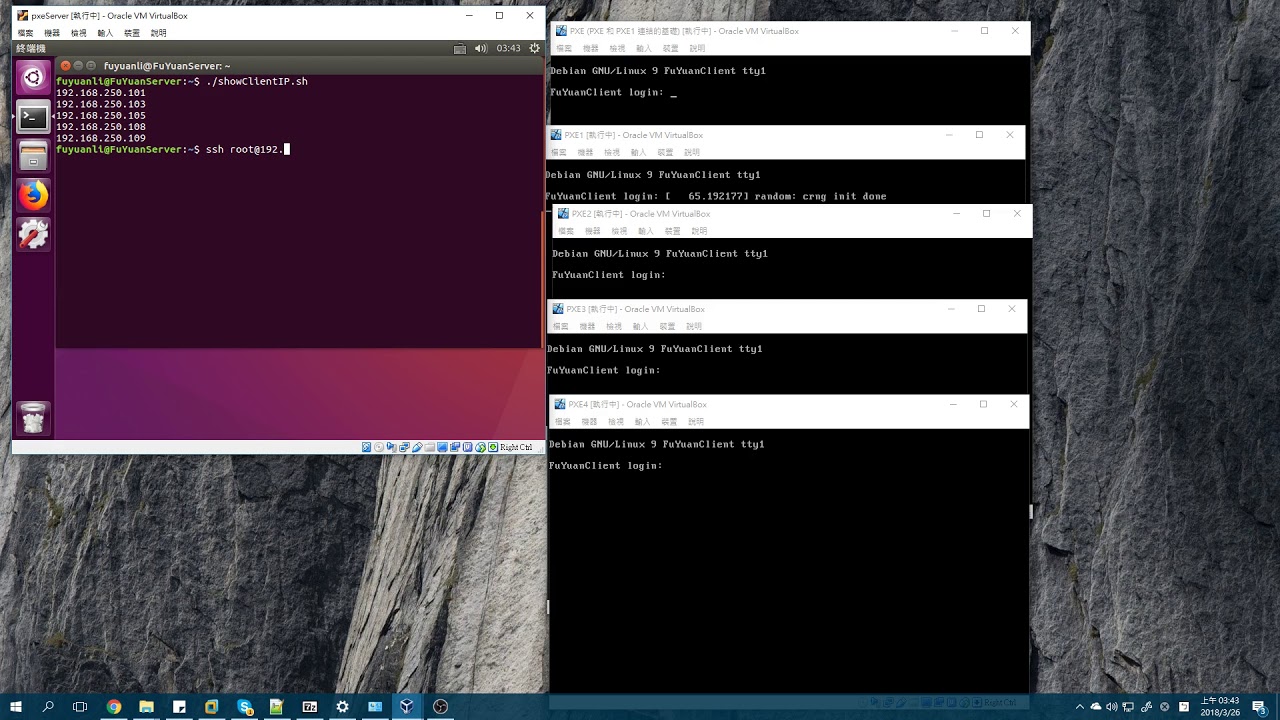Click the 03:43 clock in Ubuntu top panel
The height and width of the screenshot is (720, 1280).
coord(508,48)
